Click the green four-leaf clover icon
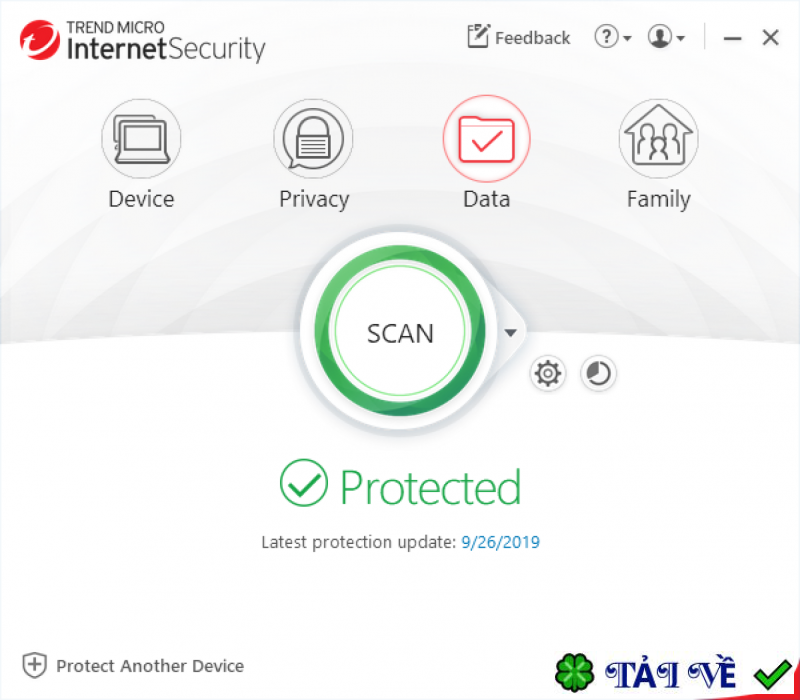This screenshot has width=800, height=700. point(574,672)
